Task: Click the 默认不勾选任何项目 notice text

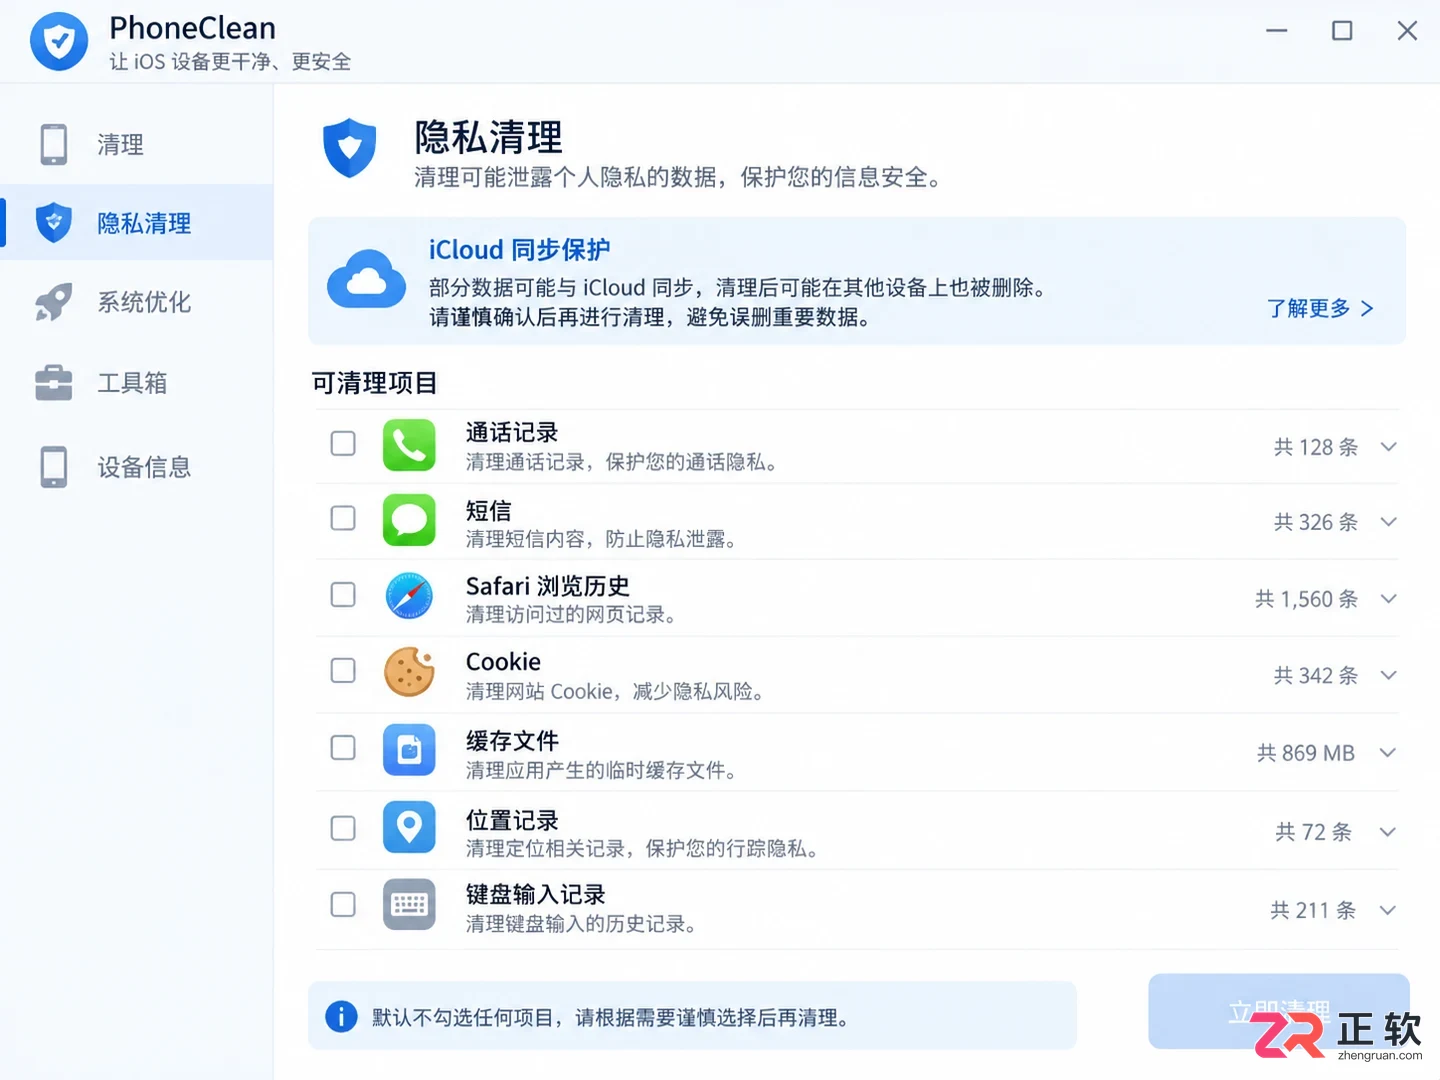Action: coord(611,1017)
